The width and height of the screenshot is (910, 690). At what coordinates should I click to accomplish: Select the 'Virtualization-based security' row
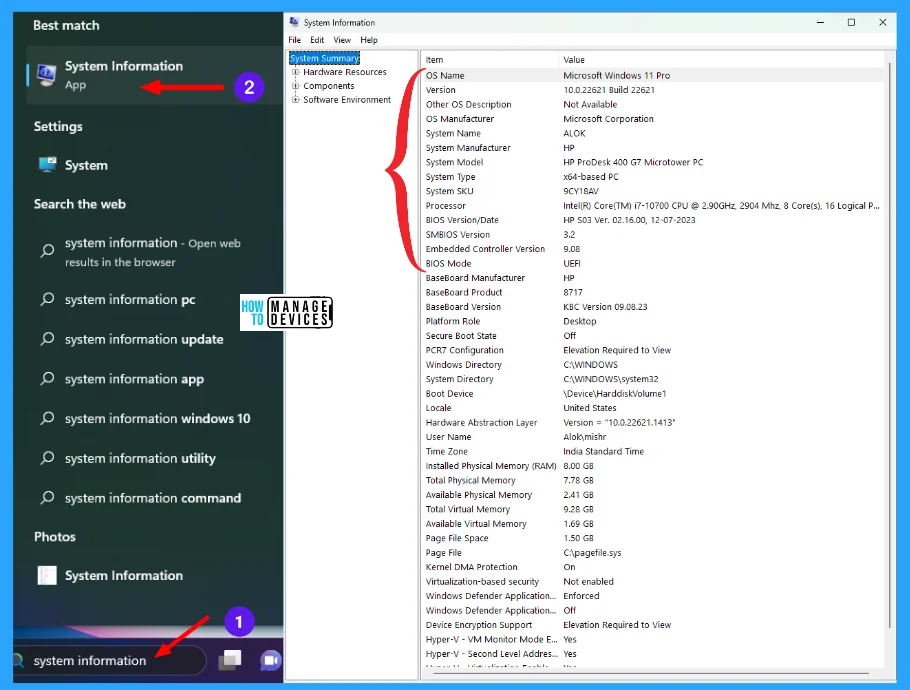[653, 581]
